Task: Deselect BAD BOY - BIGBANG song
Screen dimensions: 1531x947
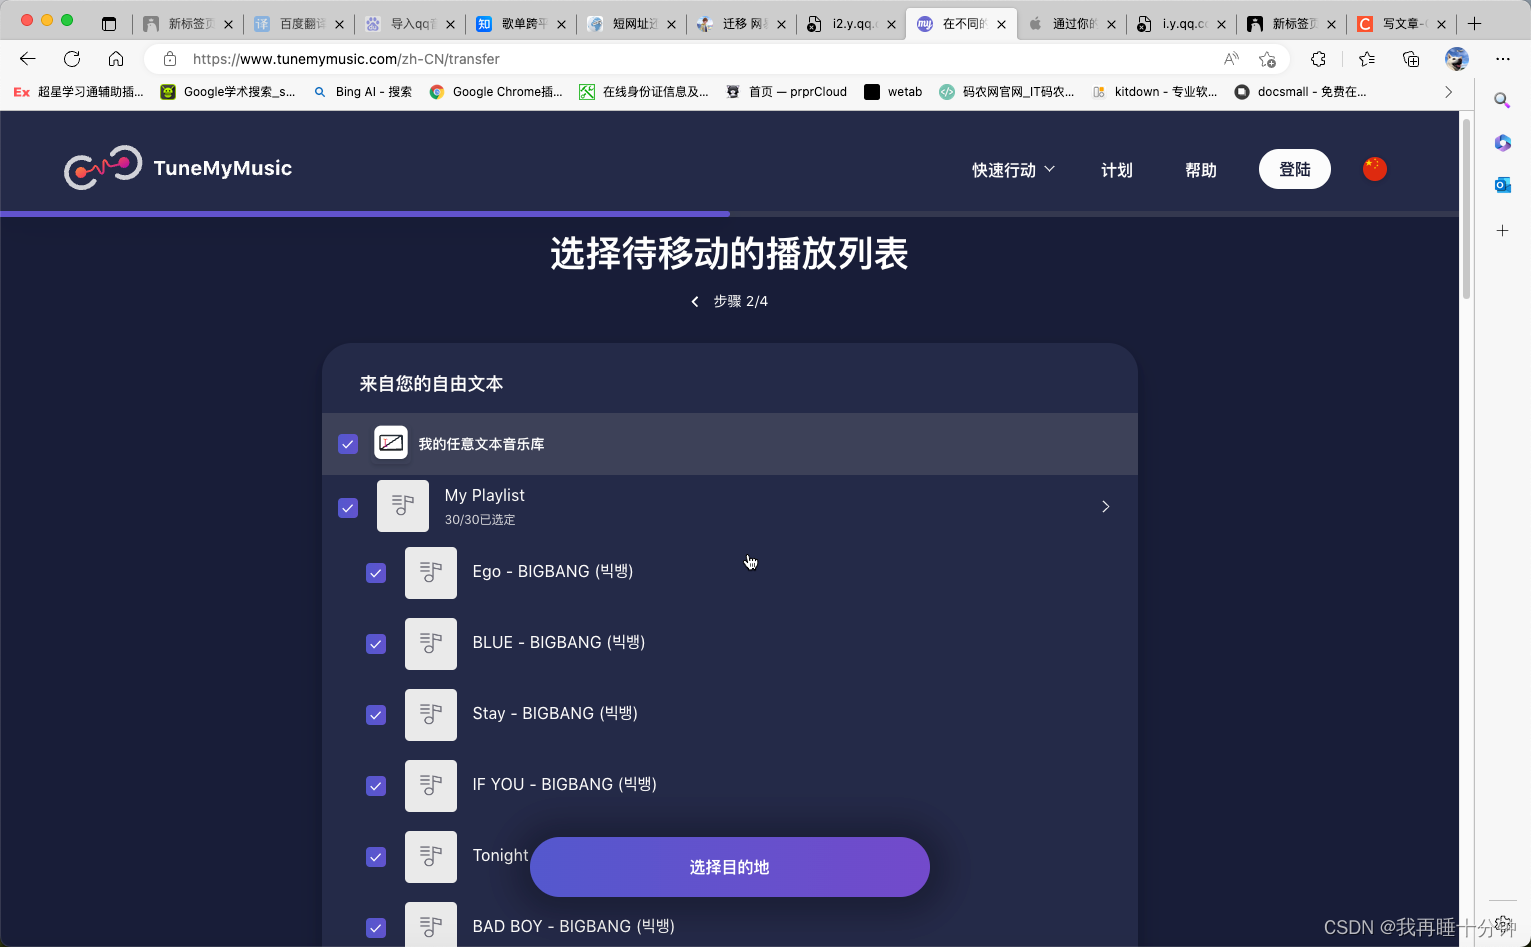Action: [x=376, y=928]
